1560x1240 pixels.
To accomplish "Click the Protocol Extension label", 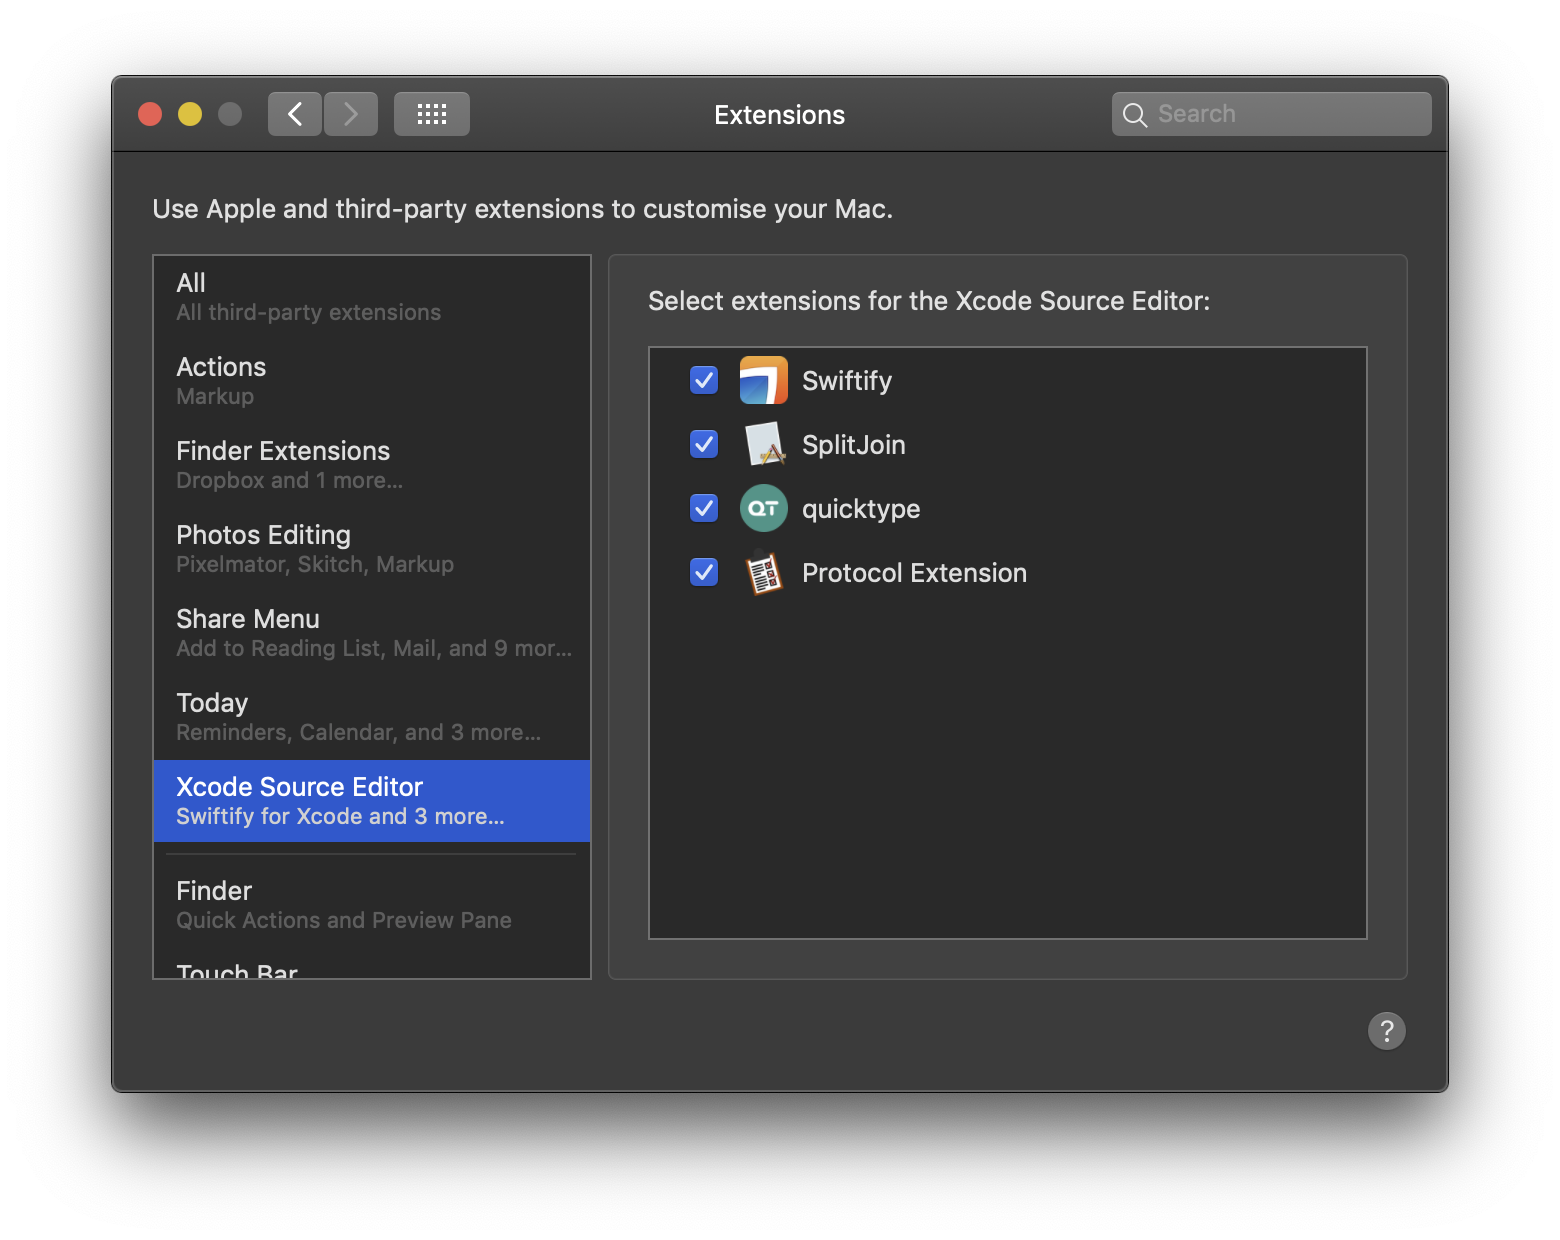I will point(914,573).
